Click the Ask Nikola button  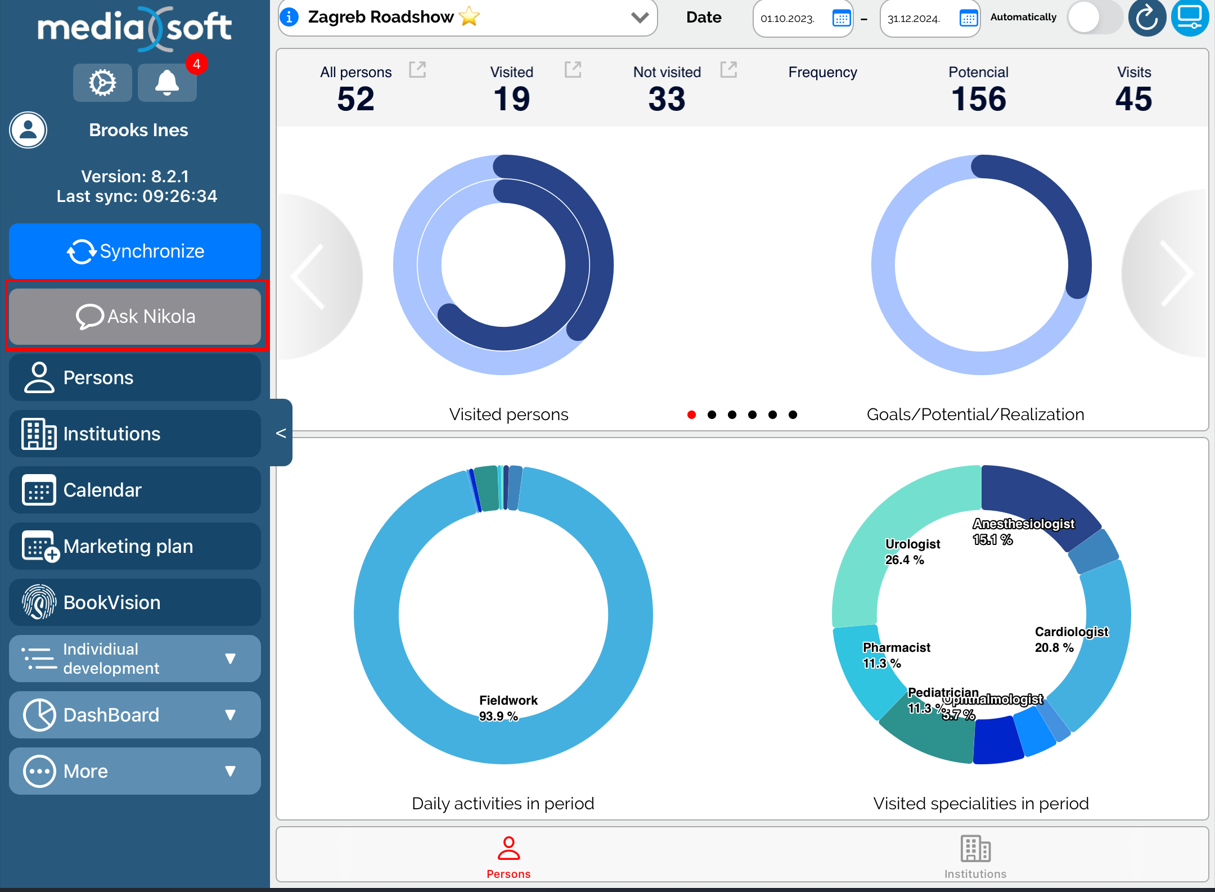click(135, 317)
